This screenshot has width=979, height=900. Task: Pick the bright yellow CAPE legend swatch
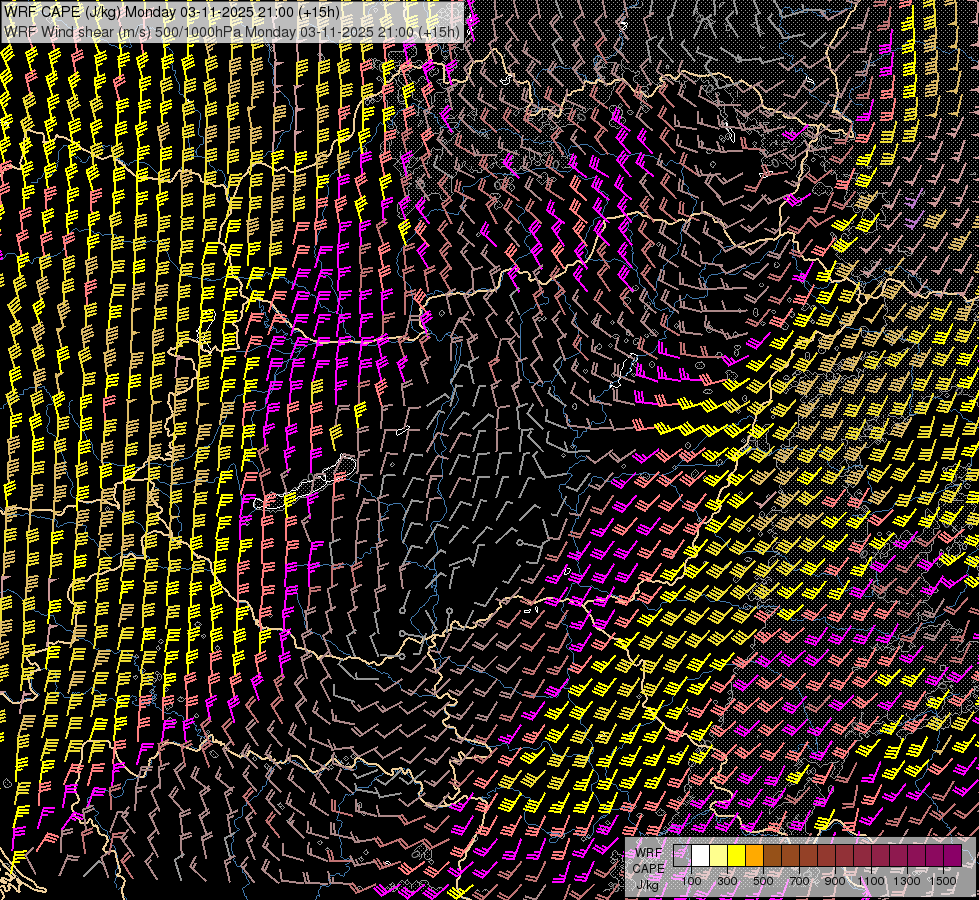tap(737, 855)
